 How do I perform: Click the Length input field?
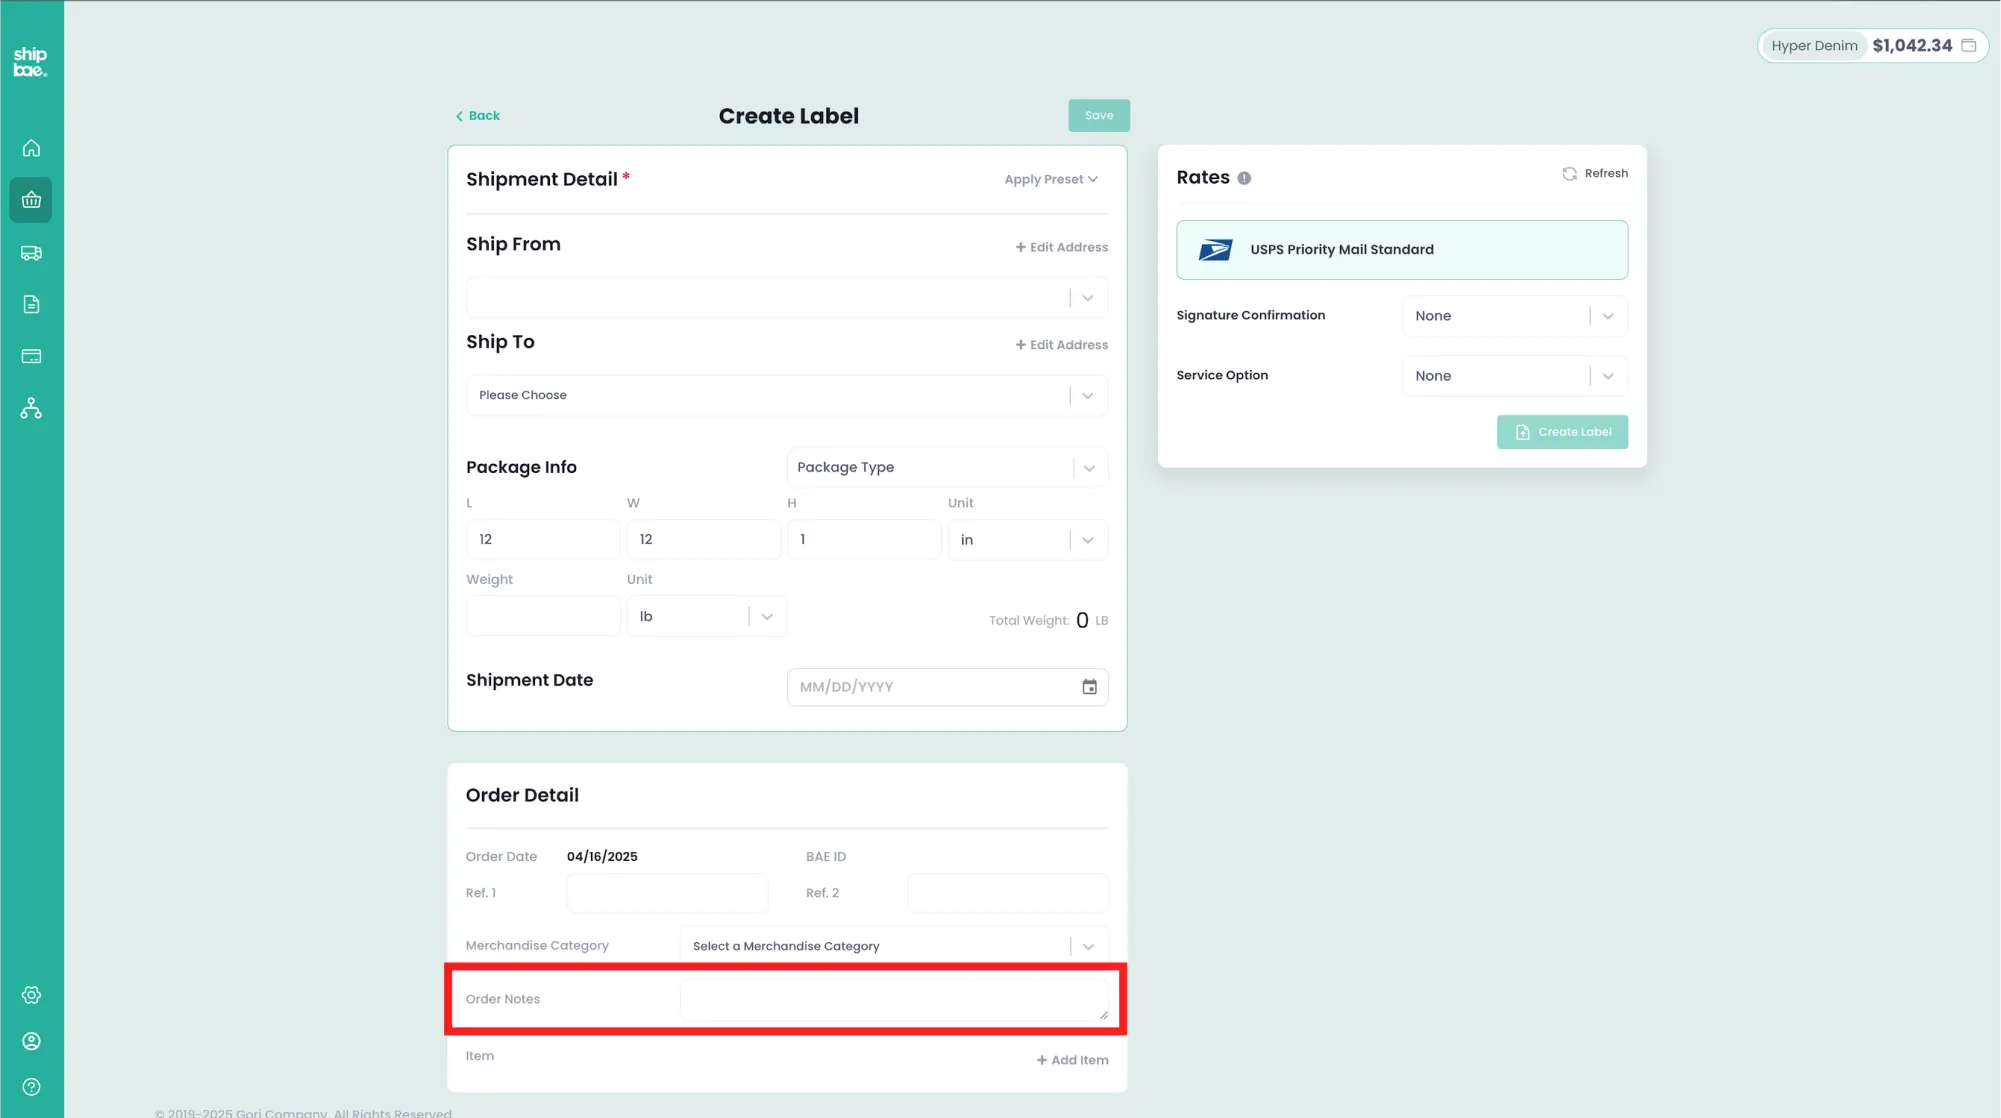543,539
